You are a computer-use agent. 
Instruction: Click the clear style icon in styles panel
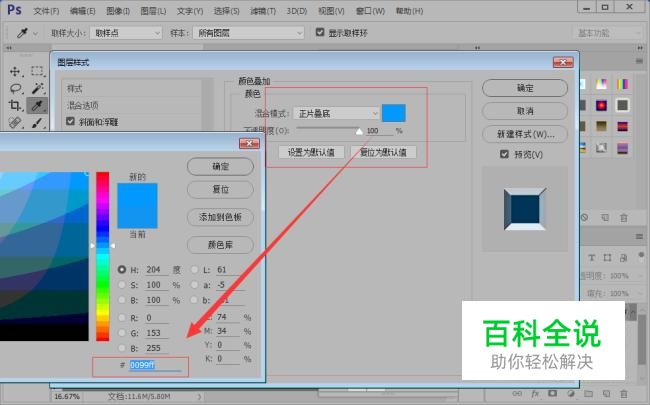click(x=585, y=217)
